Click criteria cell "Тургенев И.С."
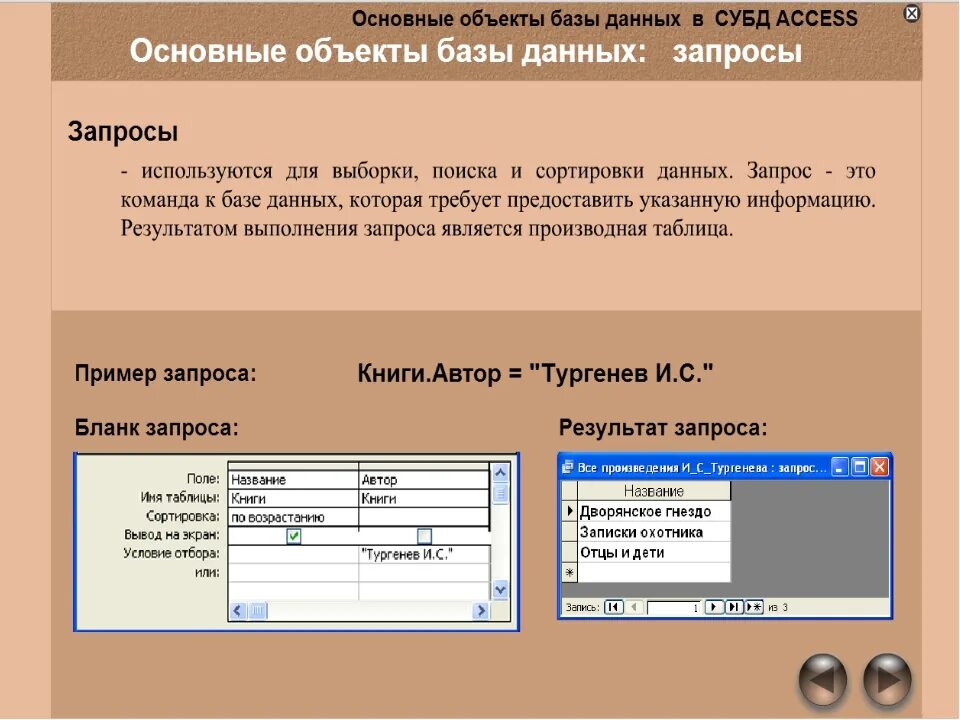Viewport: 960px width, 720px height. click(x=424, y=555)
